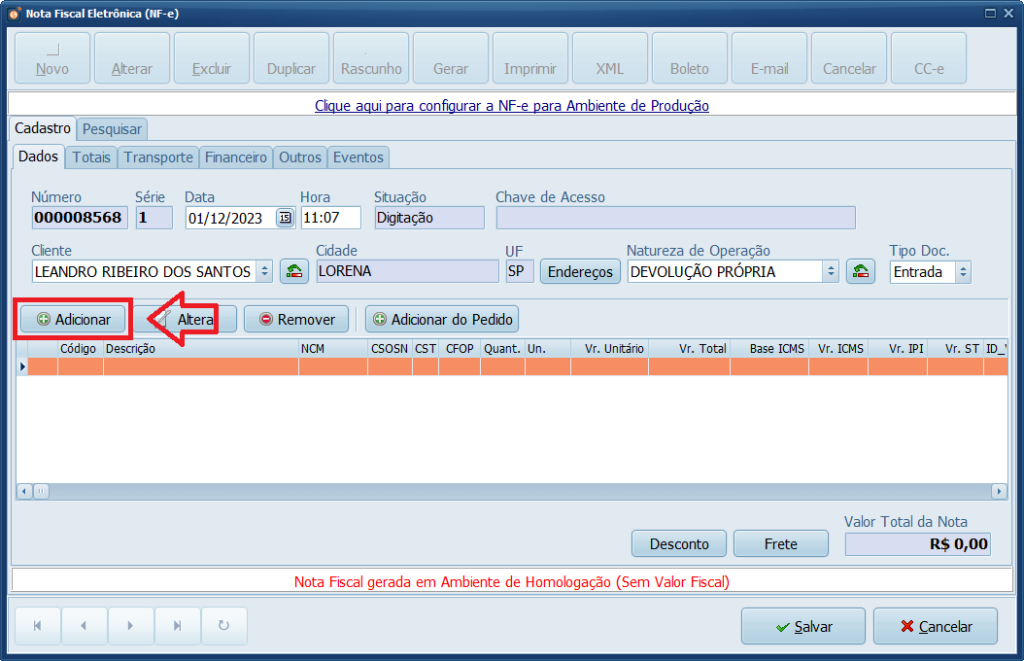Click Adicionar do Pedido button
Image resolution: width=1024 pixels, height=661 pixels.
[x=442, y=319]
